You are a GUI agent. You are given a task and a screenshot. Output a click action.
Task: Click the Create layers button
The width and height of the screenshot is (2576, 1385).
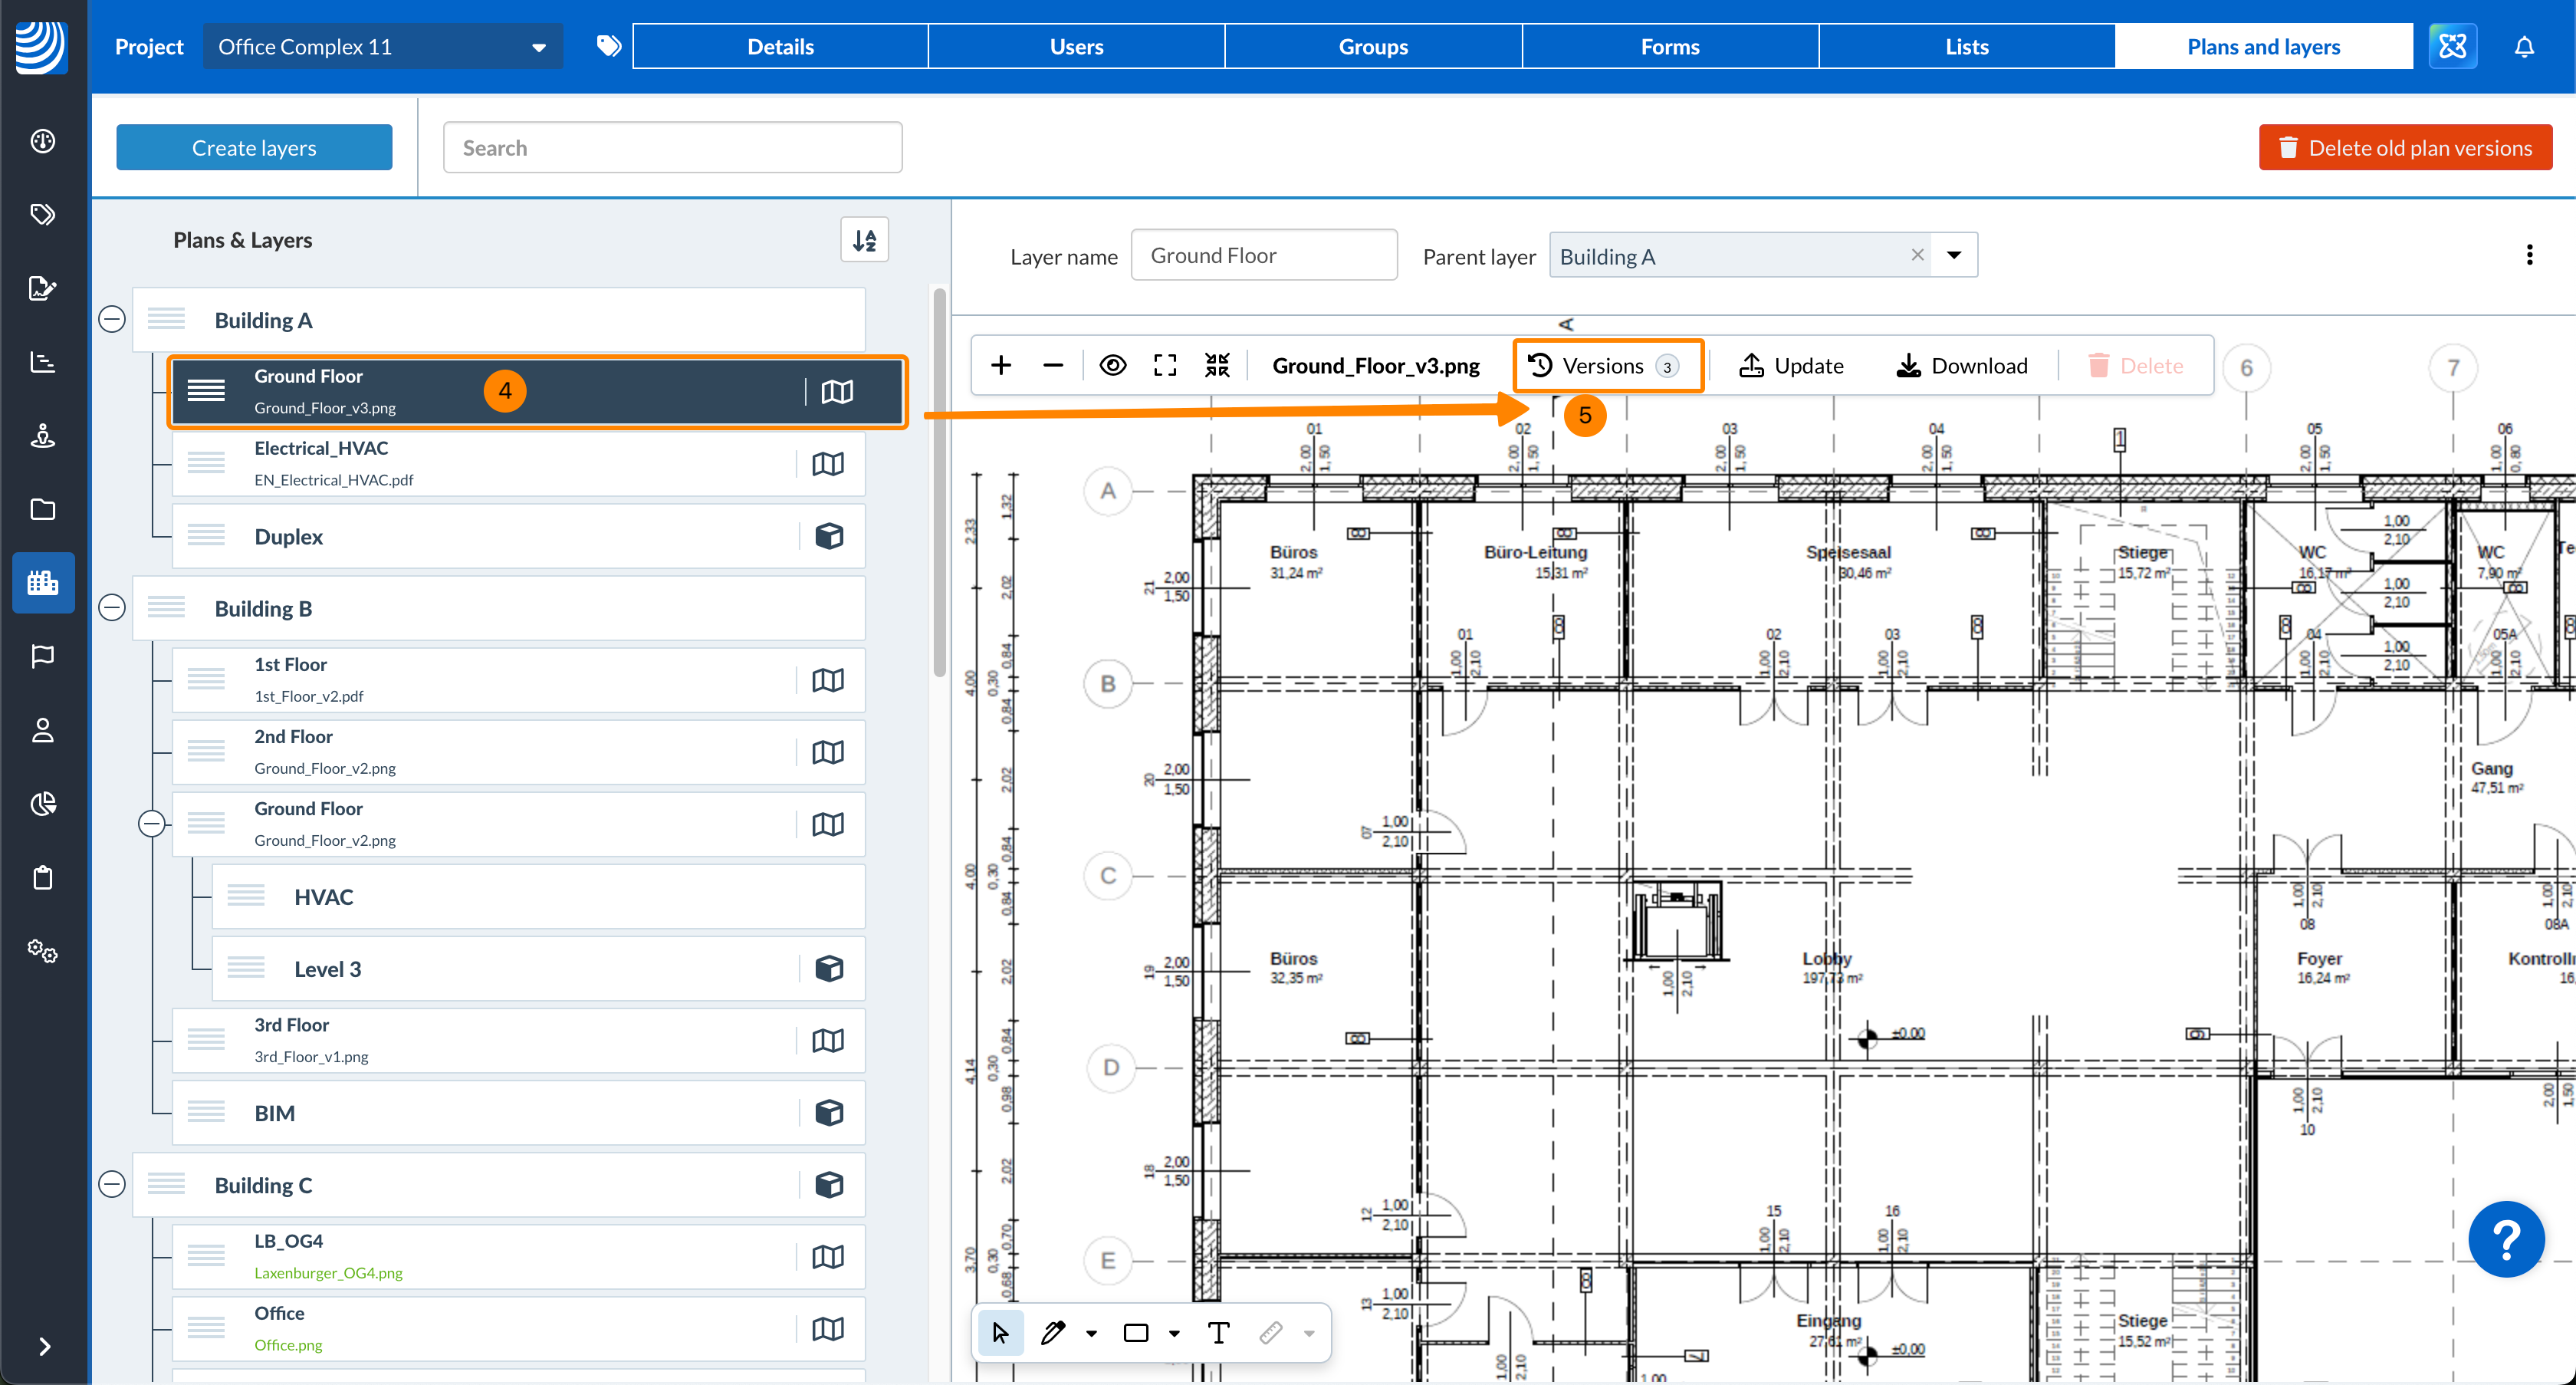point(254,146)
